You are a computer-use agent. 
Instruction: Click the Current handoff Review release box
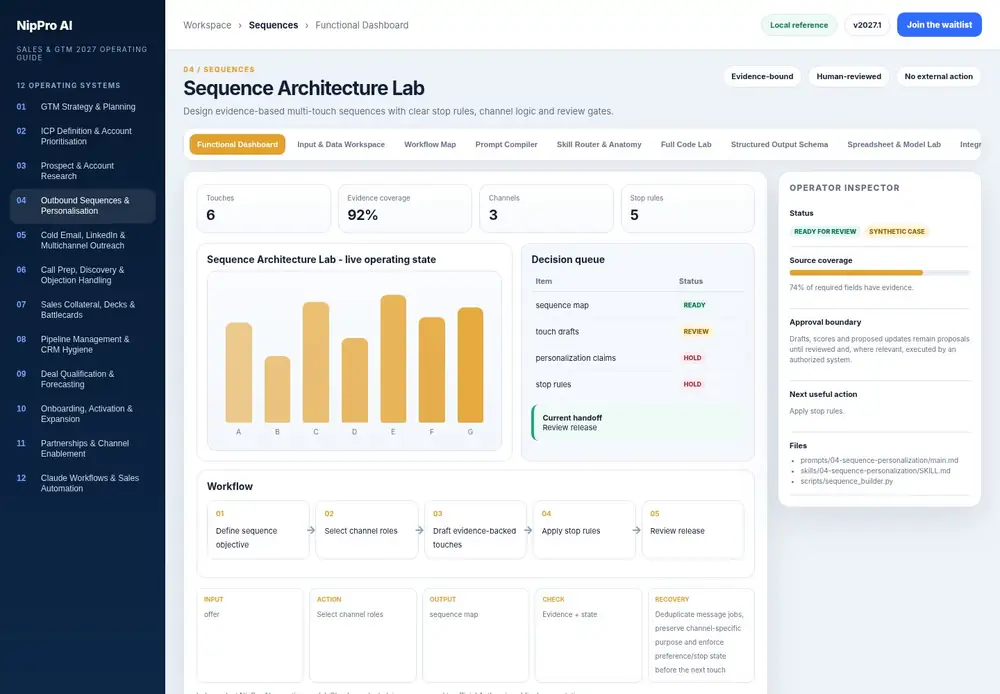coord(638,422)
